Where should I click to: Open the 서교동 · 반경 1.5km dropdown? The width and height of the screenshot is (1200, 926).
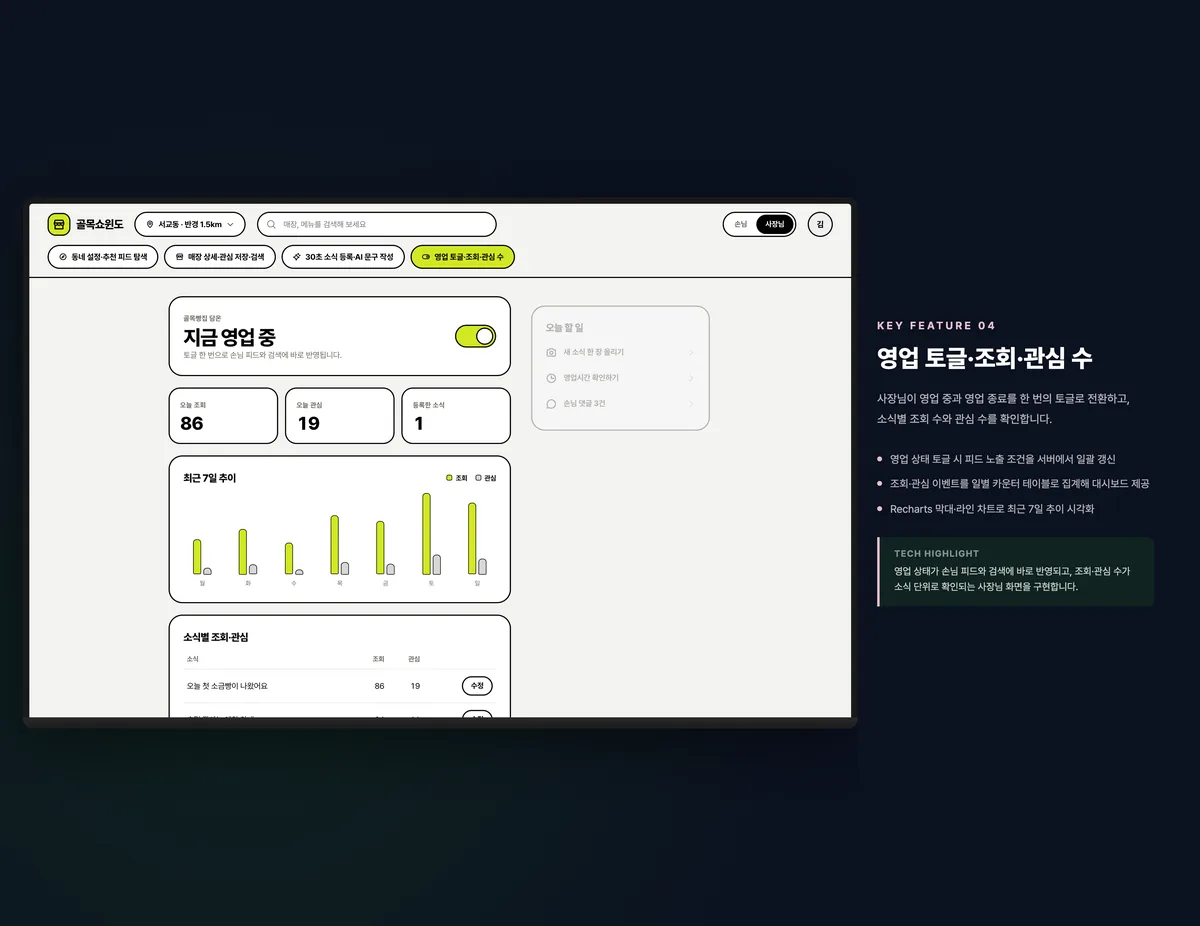coord(190,224)
